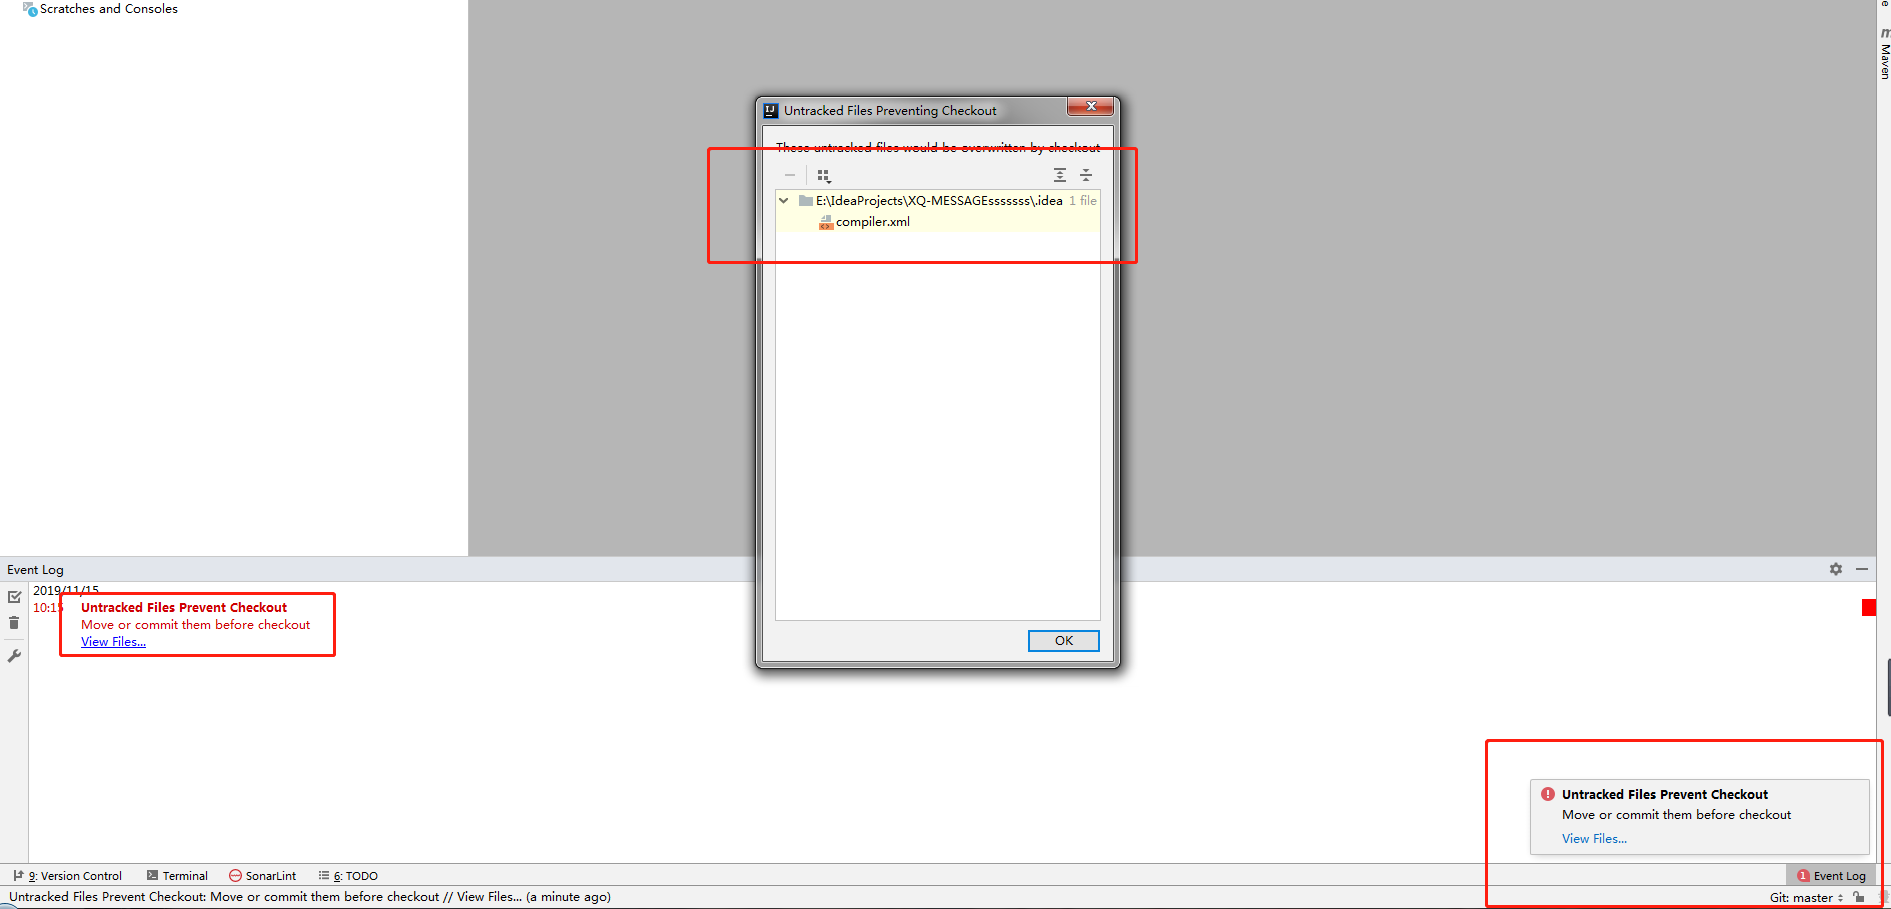Select Scratches and Consoles item
Screen dimensions: 1891x909
[107, 9]
